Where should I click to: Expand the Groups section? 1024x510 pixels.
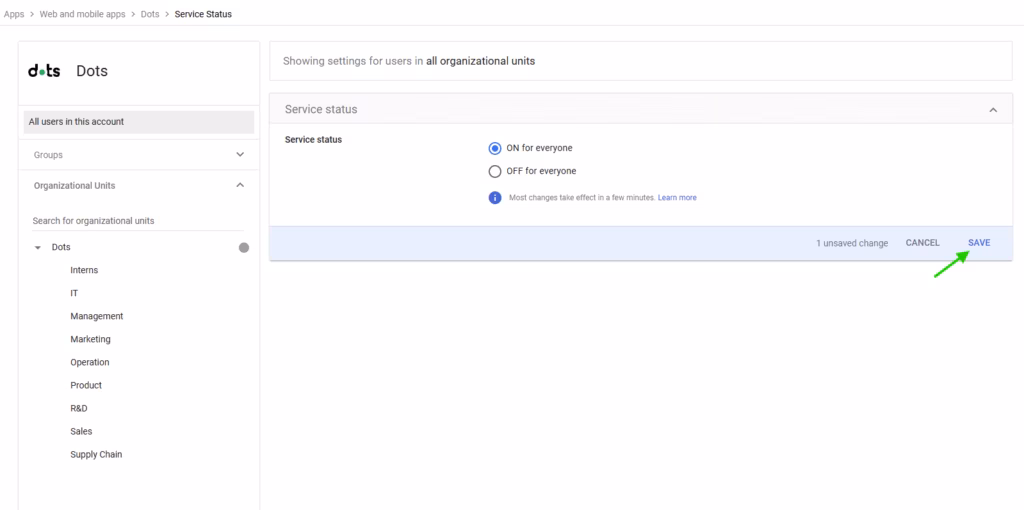[x=240, y=155]
